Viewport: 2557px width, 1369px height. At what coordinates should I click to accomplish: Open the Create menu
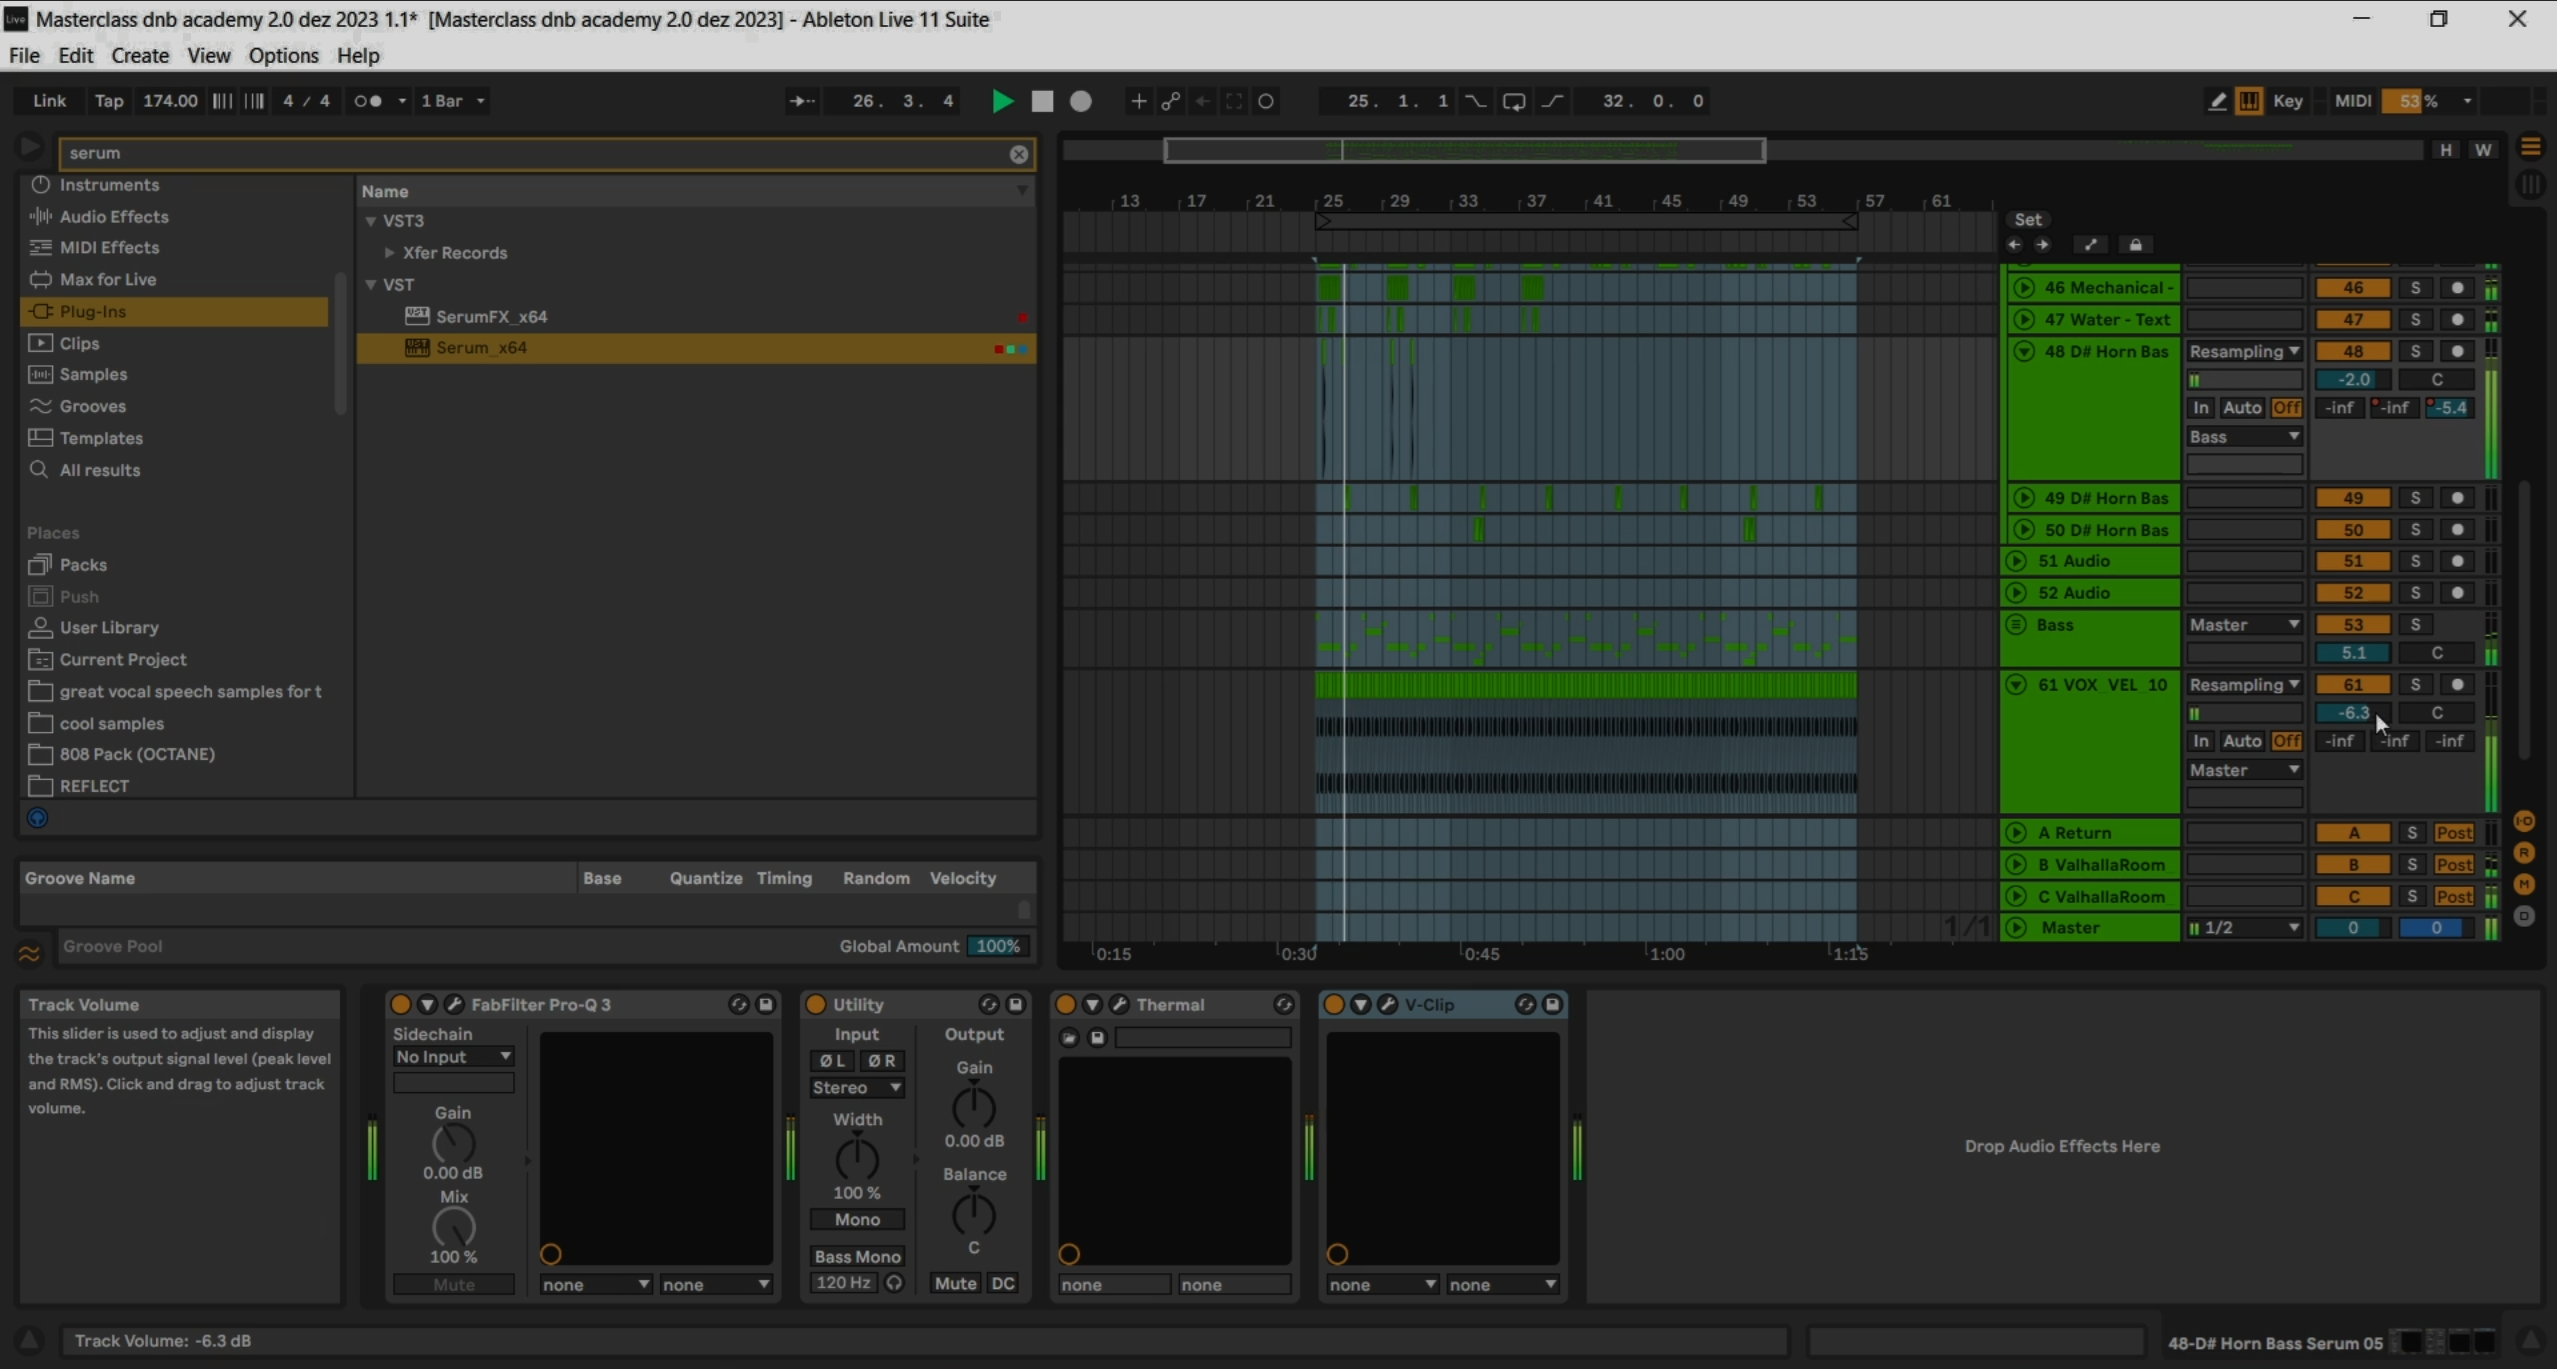pyautogui.click(x=140, y=55)
